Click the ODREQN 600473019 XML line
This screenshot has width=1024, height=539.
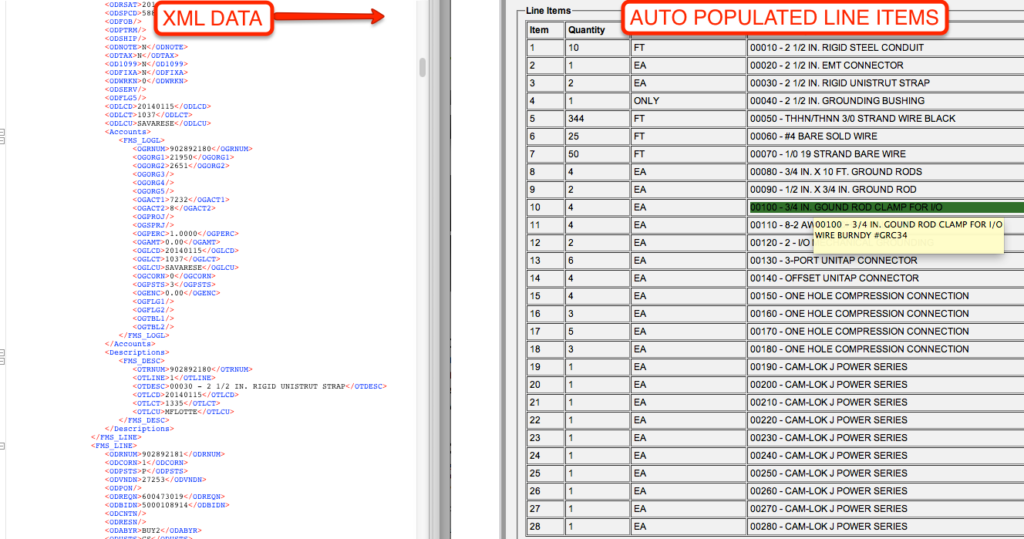165,497
